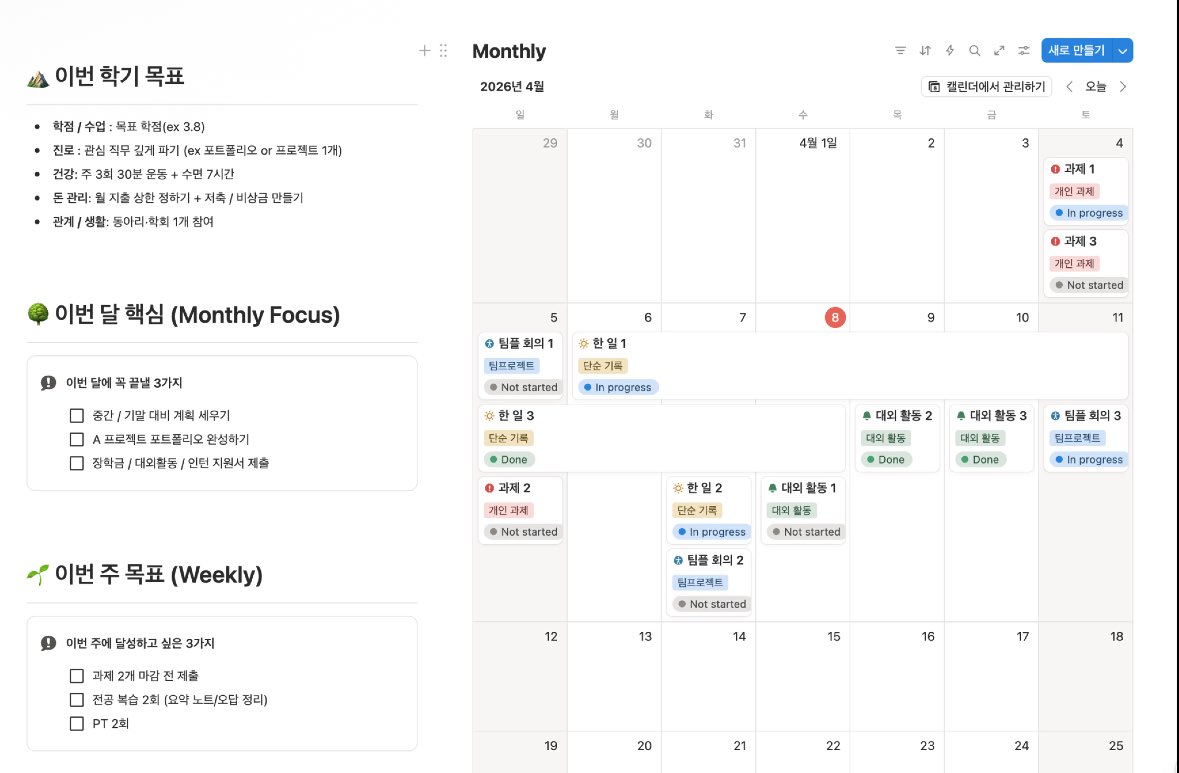Click the Done status on 한 일 3
This screenshot has width=1179, height=773.
[508, 459]
